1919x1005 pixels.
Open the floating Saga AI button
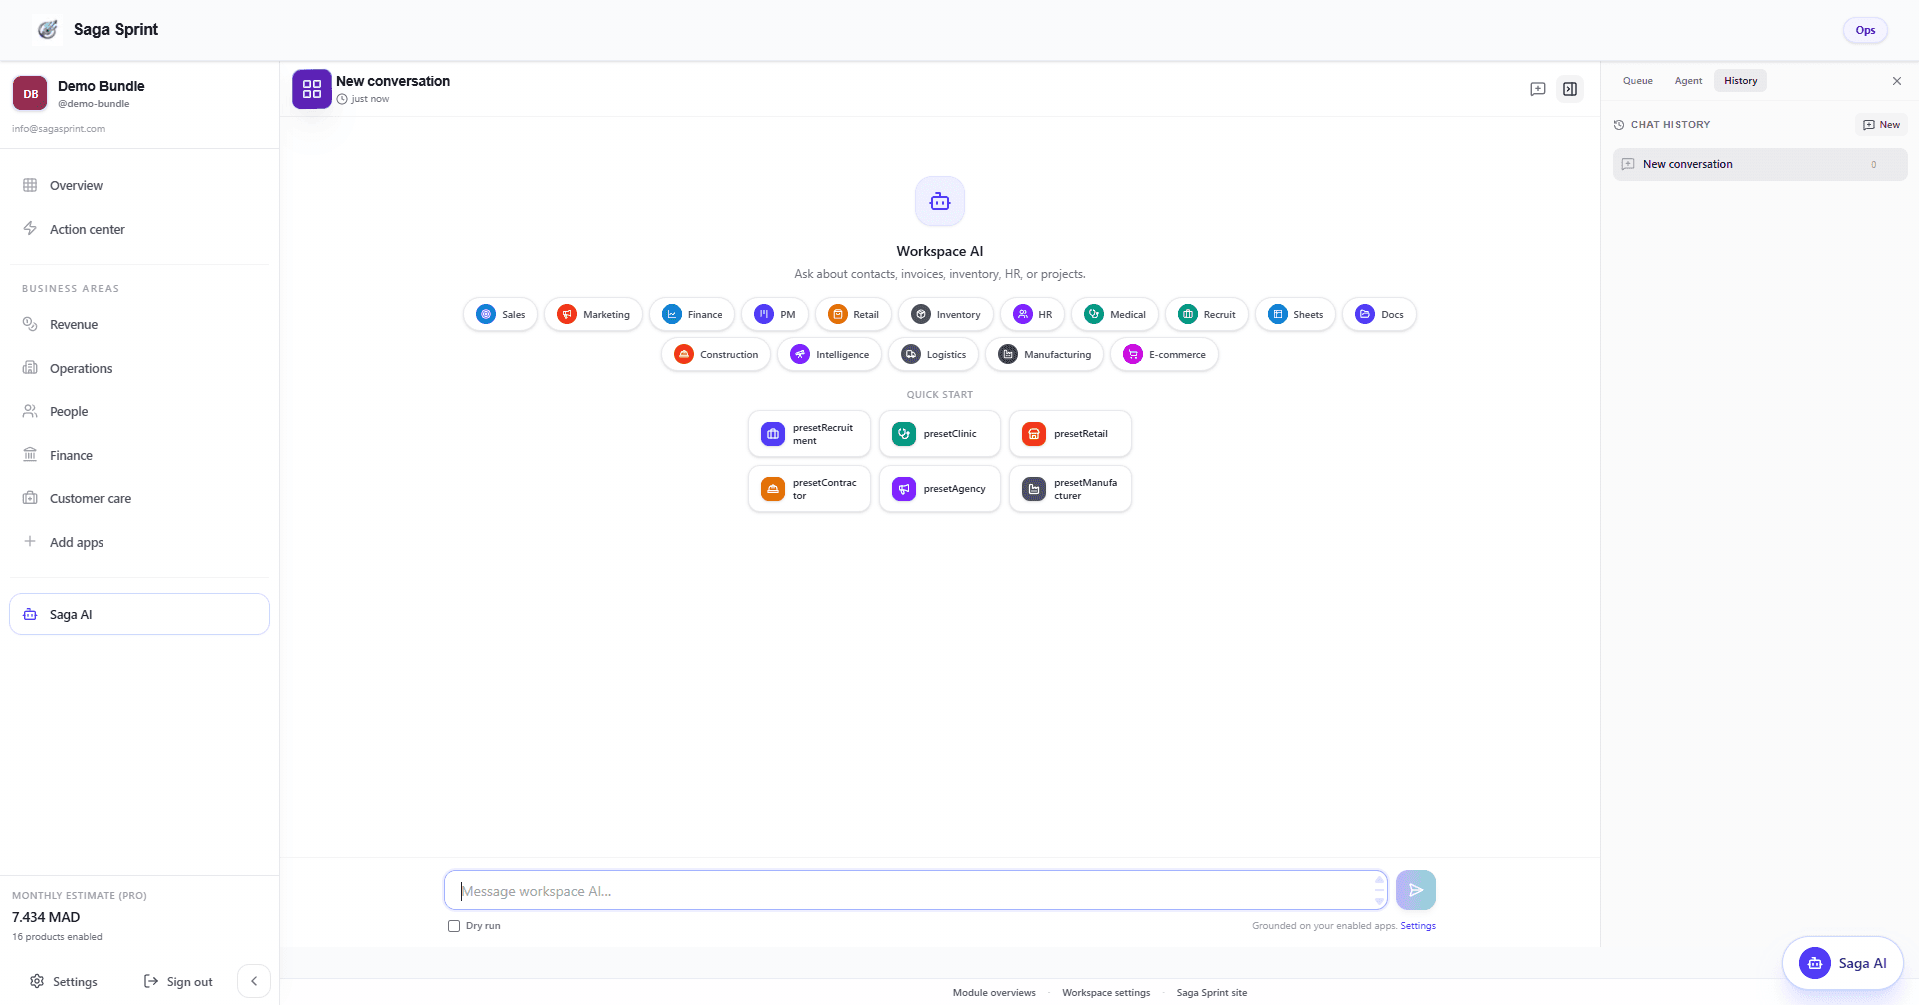point(1842,963)
